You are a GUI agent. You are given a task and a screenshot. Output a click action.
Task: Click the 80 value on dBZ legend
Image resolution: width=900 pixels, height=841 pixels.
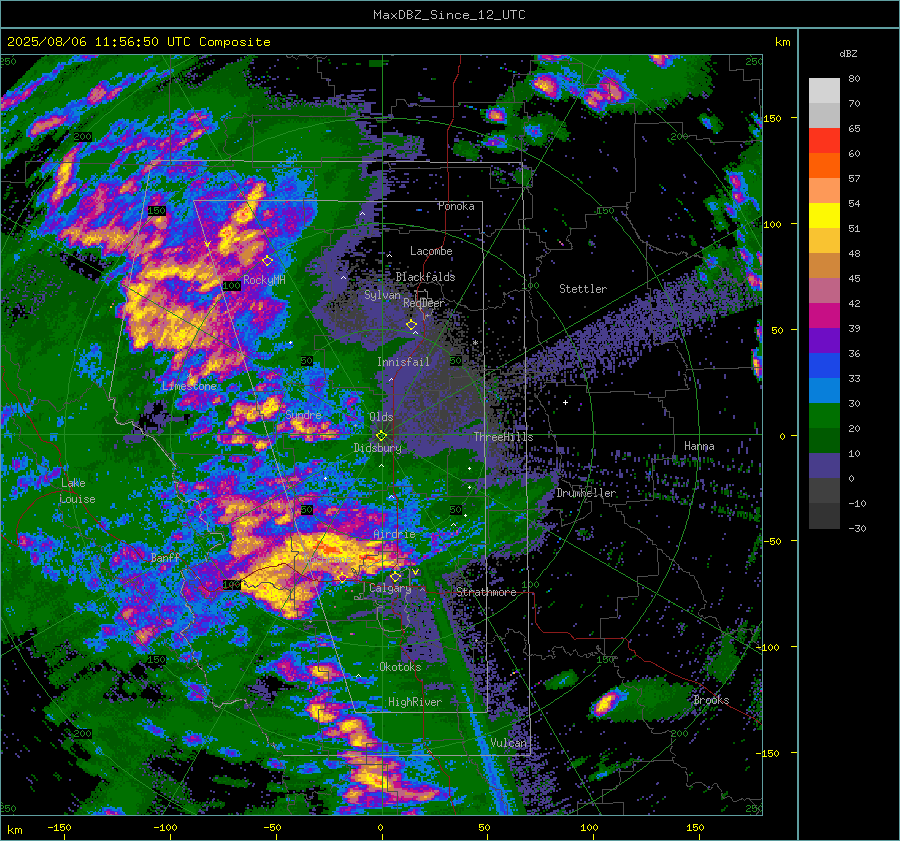(x=854, y=79)
